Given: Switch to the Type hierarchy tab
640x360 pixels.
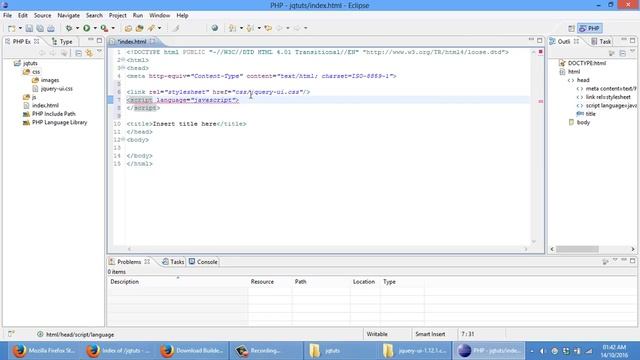Looking at the screenshot, I should click(x=62, y=42).
